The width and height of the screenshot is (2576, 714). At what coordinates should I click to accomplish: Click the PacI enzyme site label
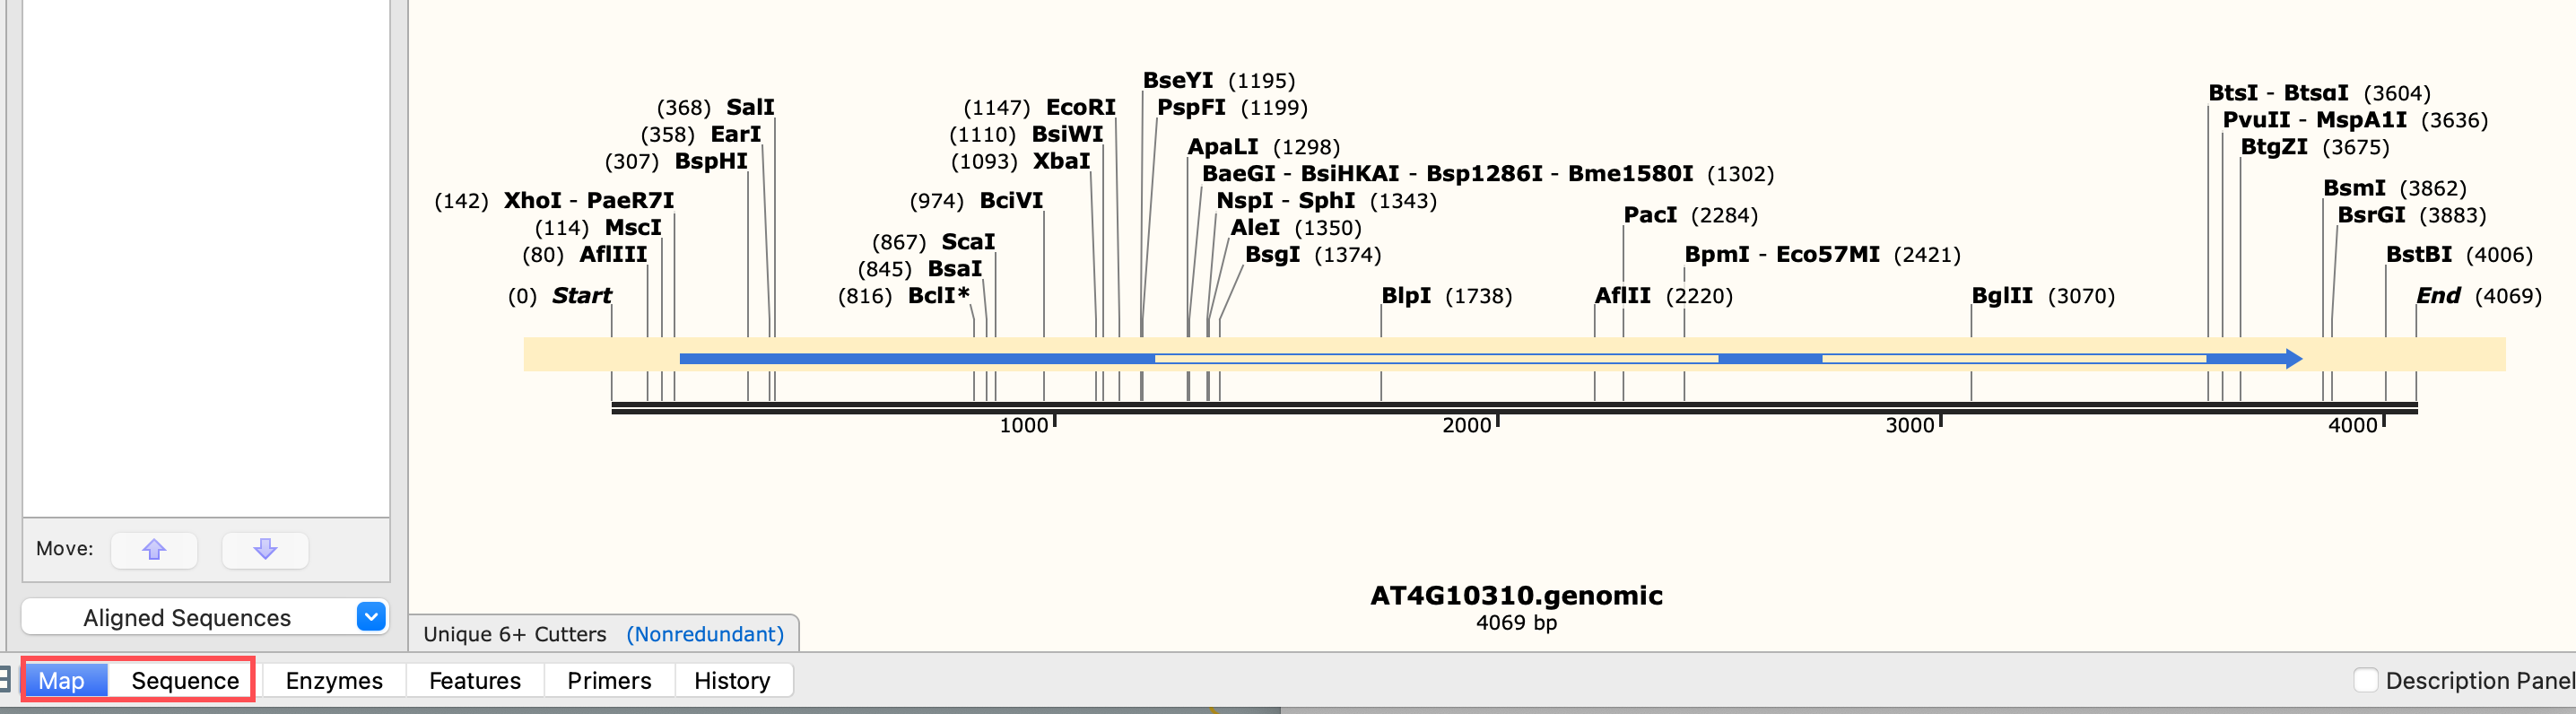click(1650, 215)
